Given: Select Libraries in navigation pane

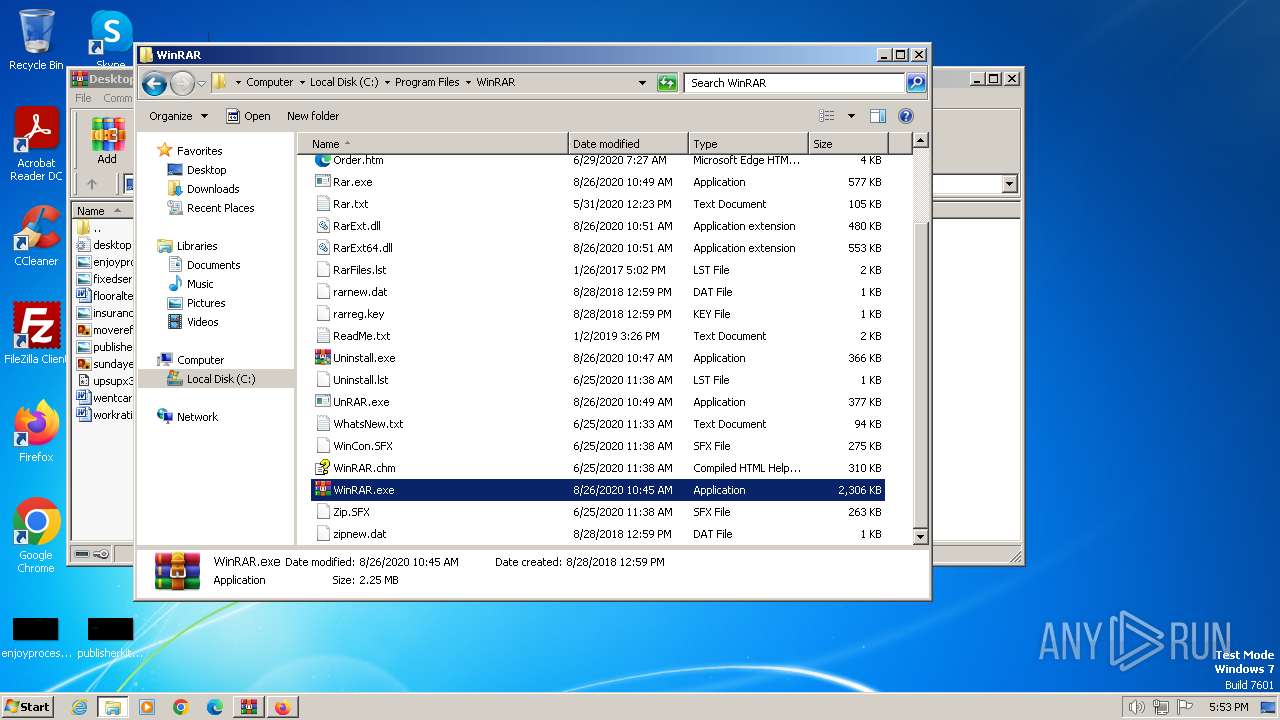Looking at the screenshot, I should (197, 246).
